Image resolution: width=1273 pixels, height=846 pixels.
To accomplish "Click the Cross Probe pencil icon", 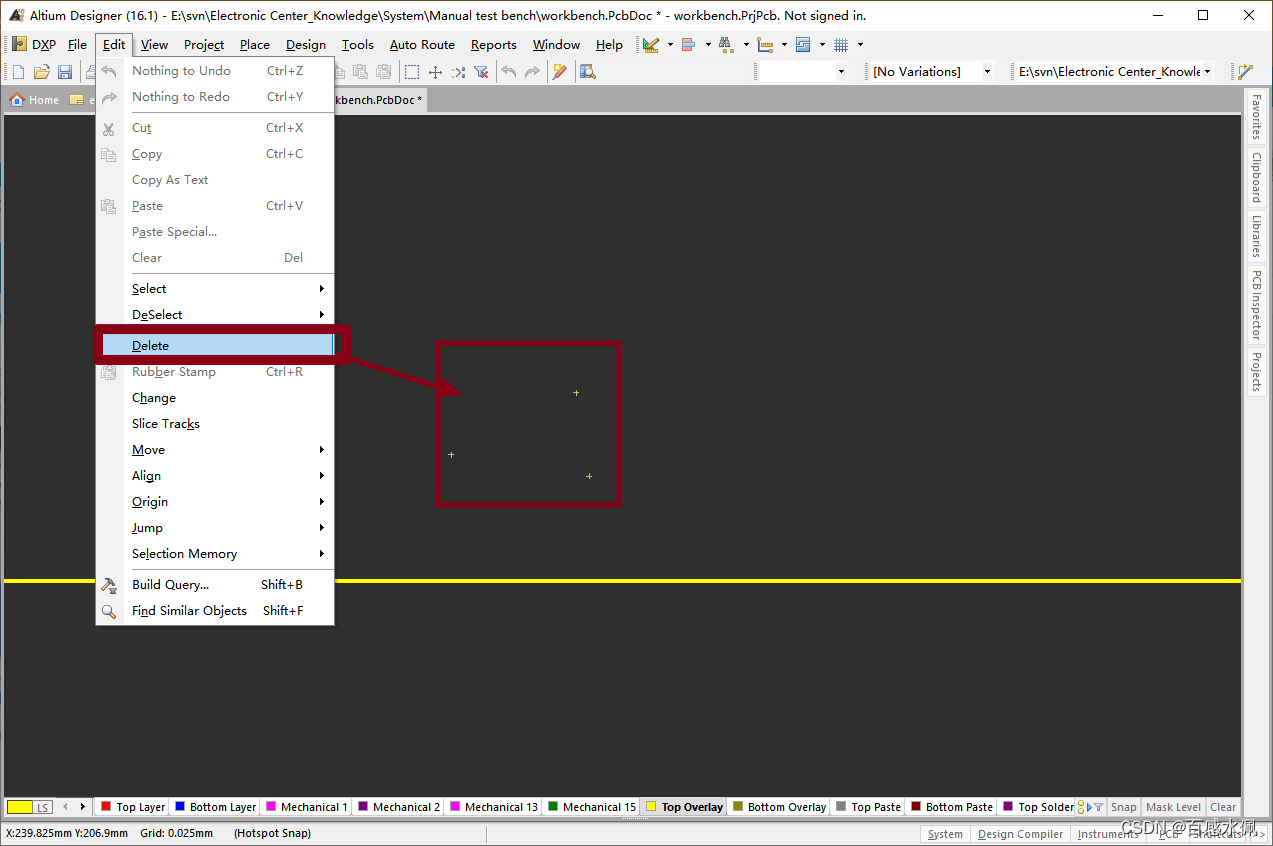I will click(x=560, y=72).
